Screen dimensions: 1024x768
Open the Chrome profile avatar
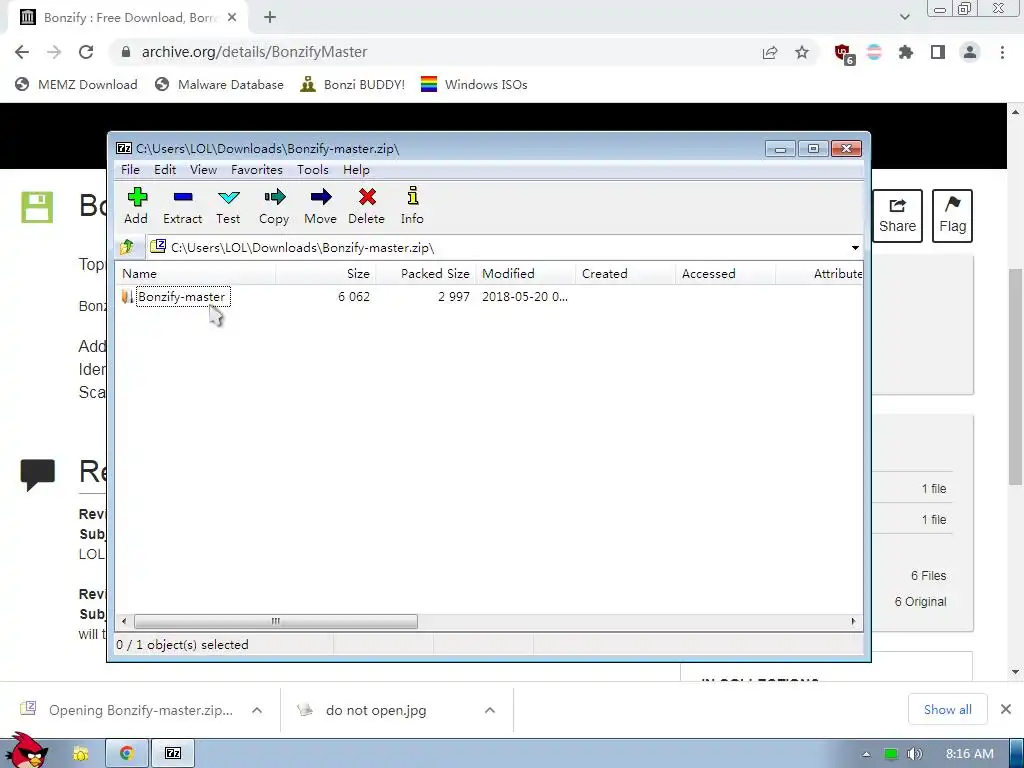(970, 52)
